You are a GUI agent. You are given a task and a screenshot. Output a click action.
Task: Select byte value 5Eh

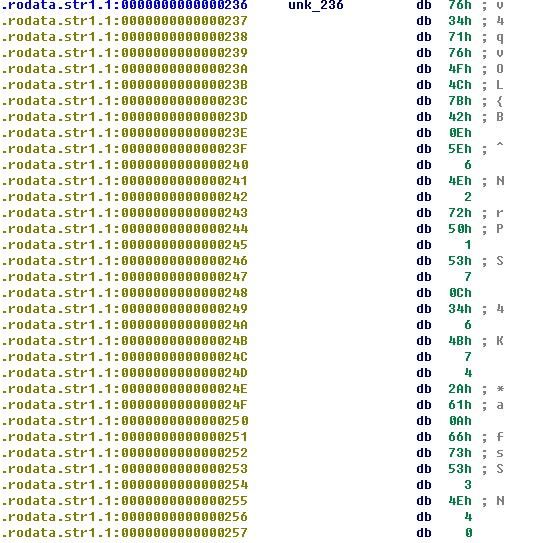(460, 149)
